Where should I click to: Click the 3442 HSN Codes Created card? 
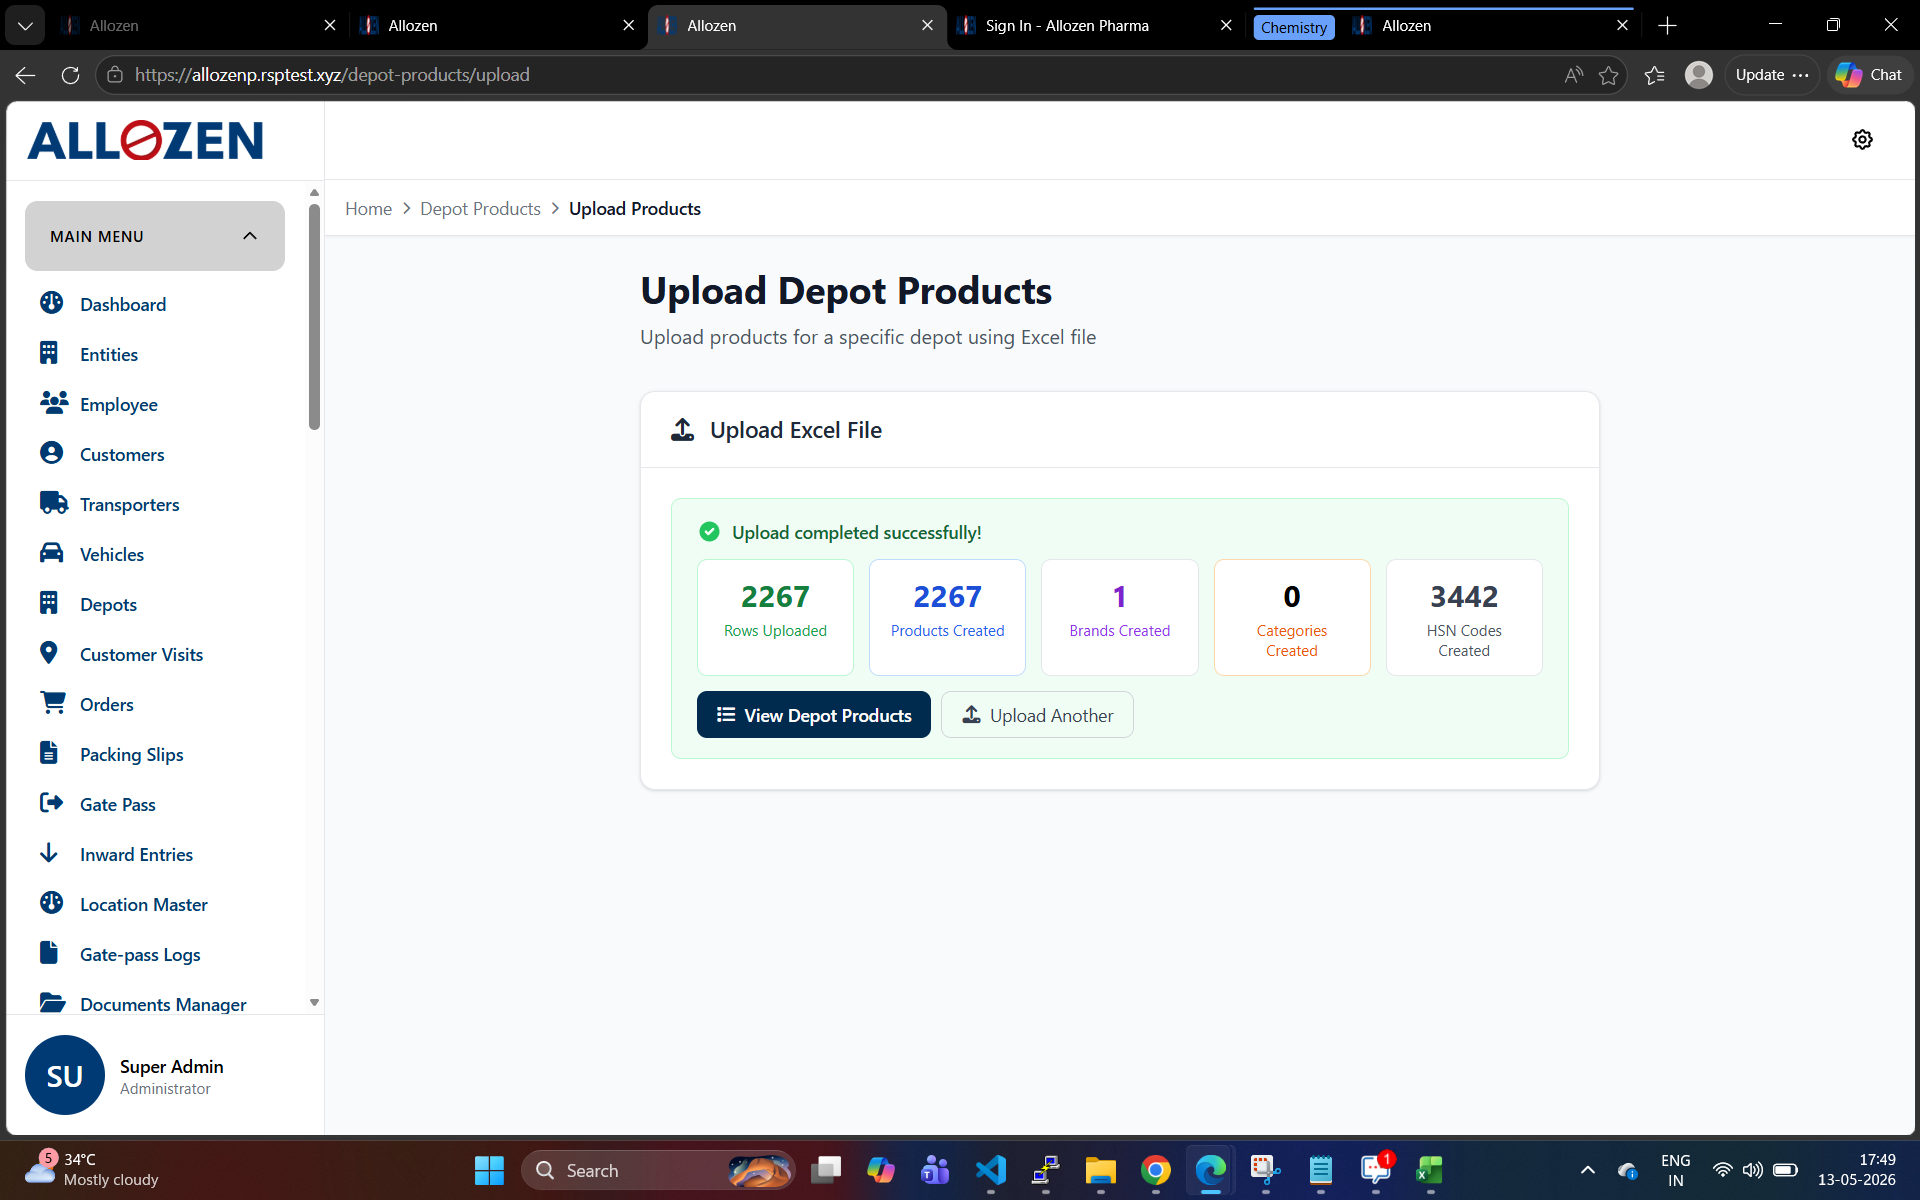click(1464, 617)
